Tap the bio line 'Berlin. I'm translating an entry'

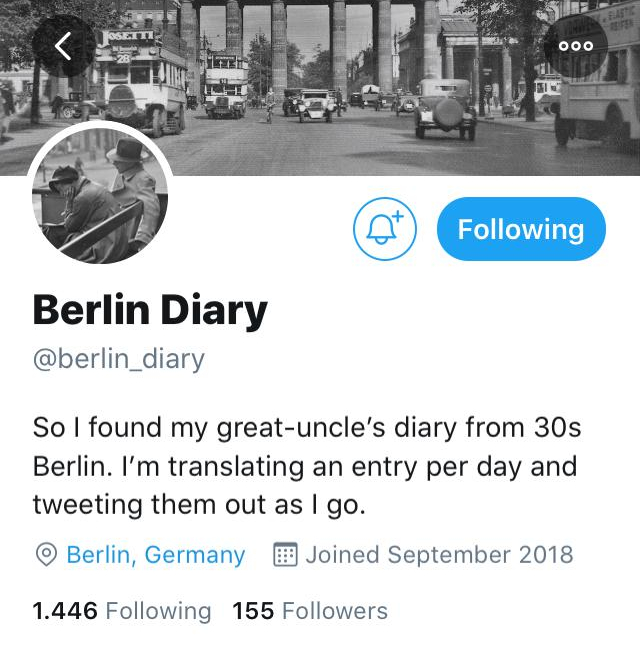pyautogui.click(x=304, y=467)
